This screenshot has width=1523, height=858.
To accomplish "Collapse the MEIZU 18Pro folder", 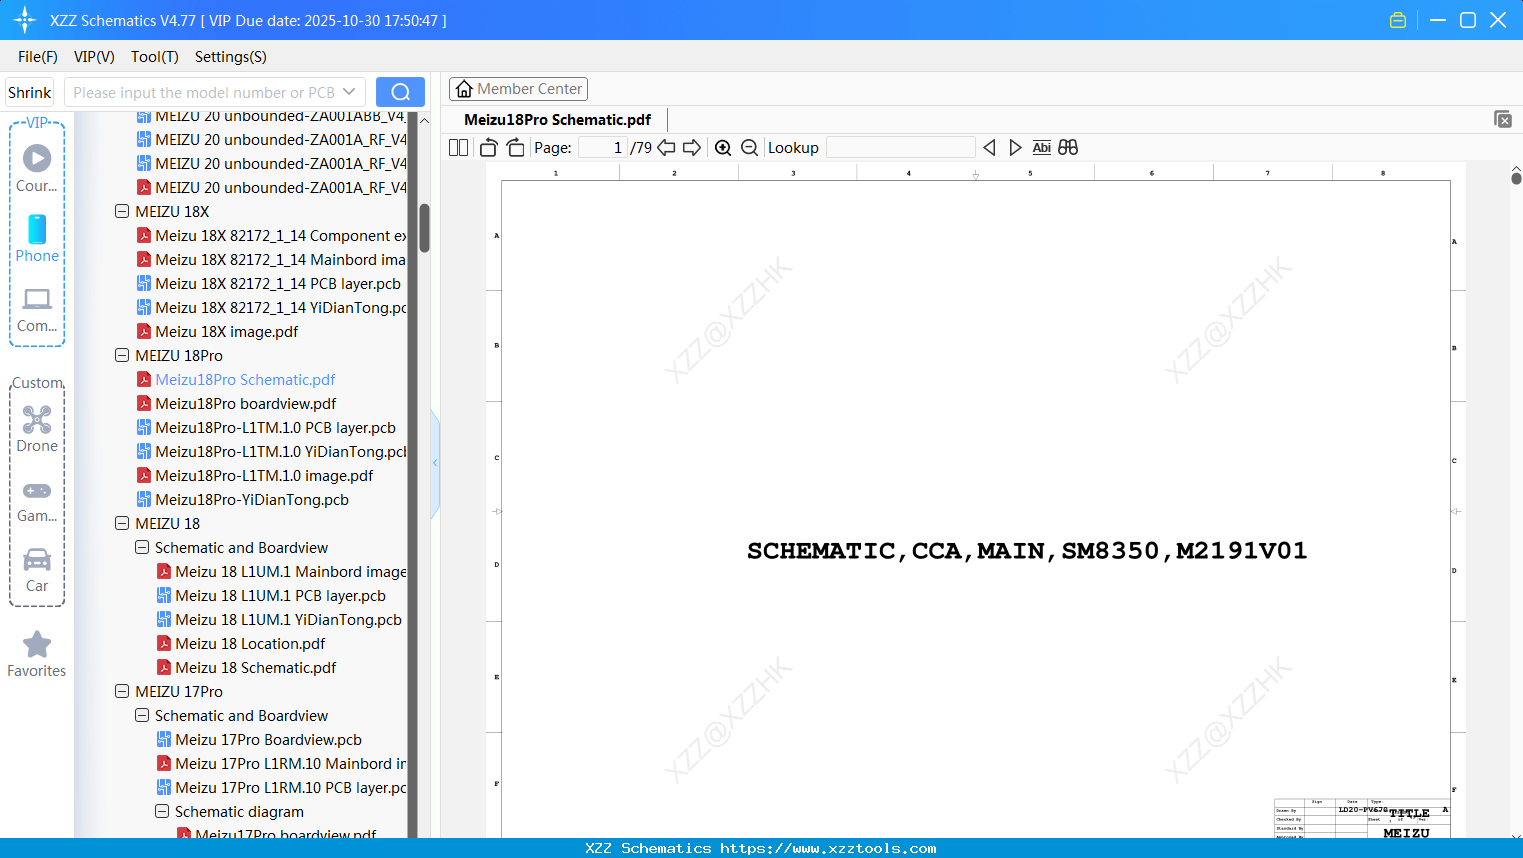I will coord(122,356).
